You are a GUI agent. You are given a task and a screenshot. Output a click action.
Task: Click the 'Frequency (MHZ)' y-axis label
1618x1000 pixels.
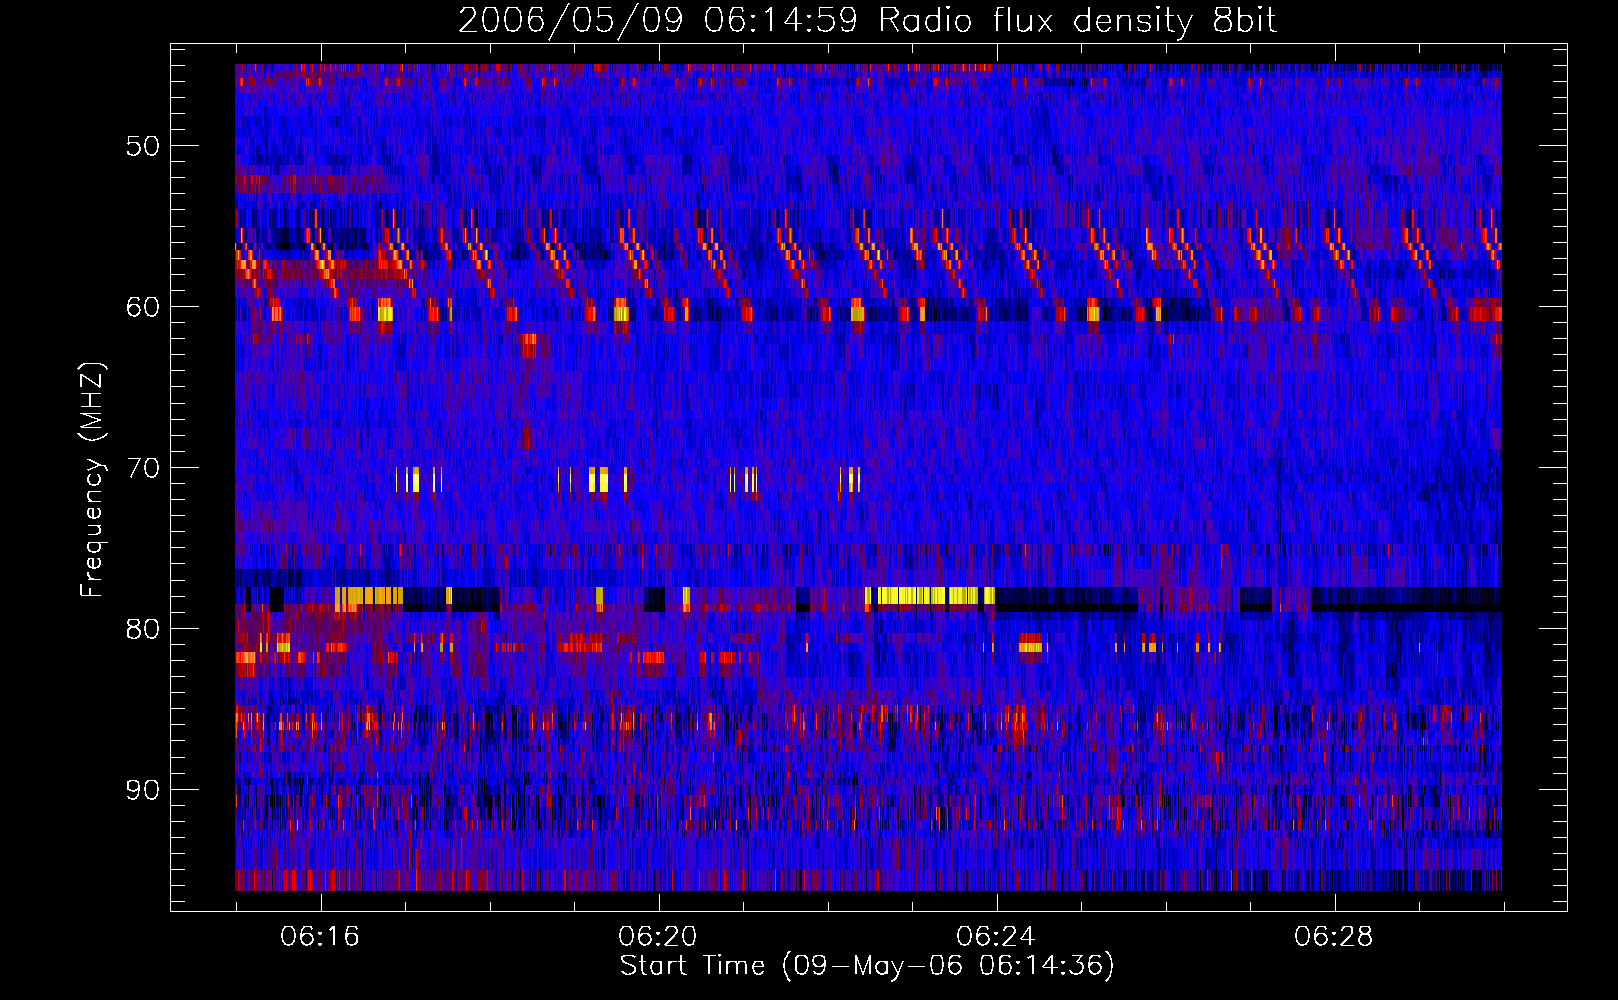point(91,480)
